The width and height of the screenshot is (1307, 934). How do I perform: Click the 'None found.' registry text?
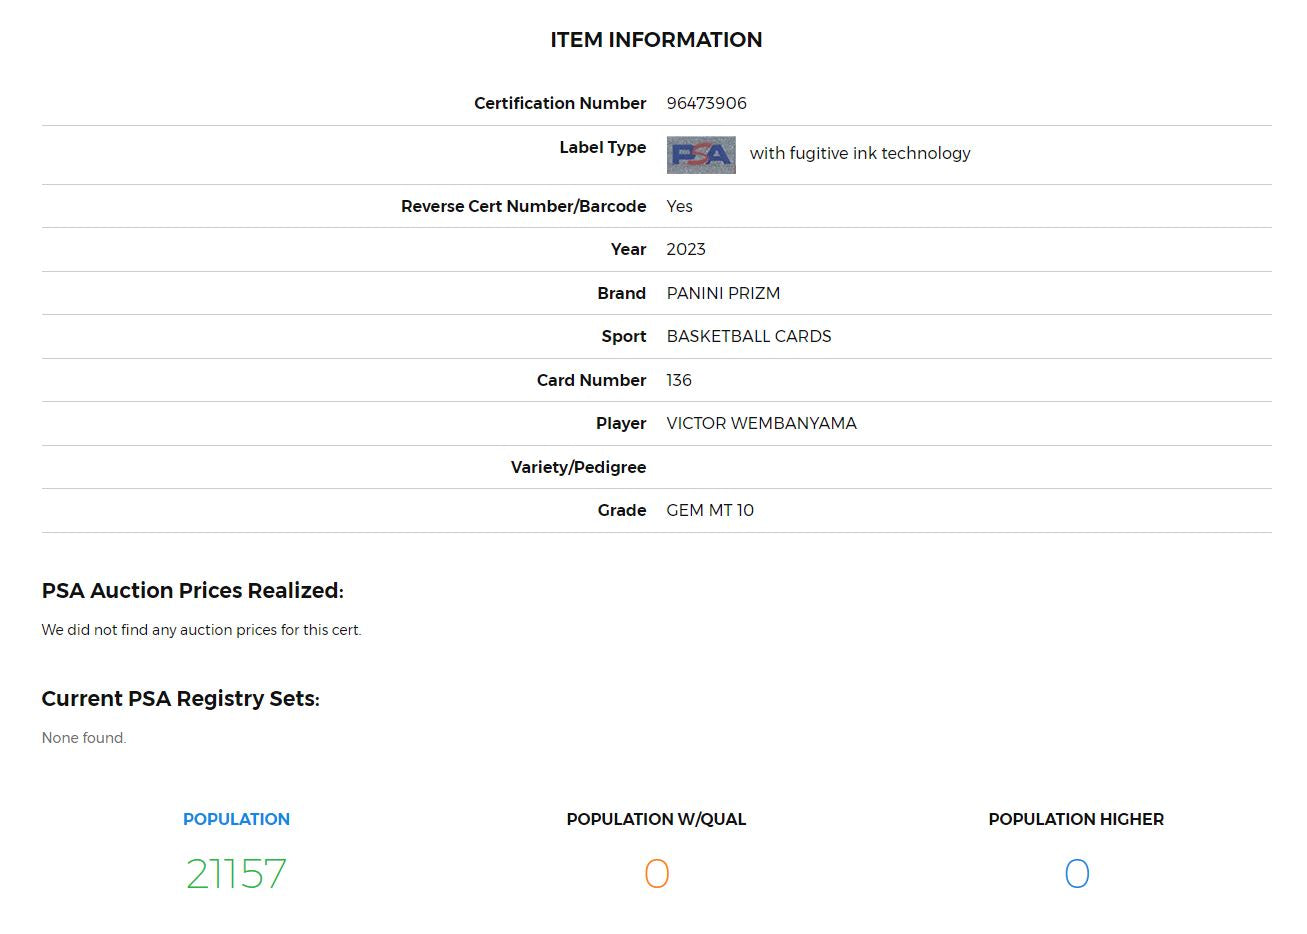[x=84, y=738]
